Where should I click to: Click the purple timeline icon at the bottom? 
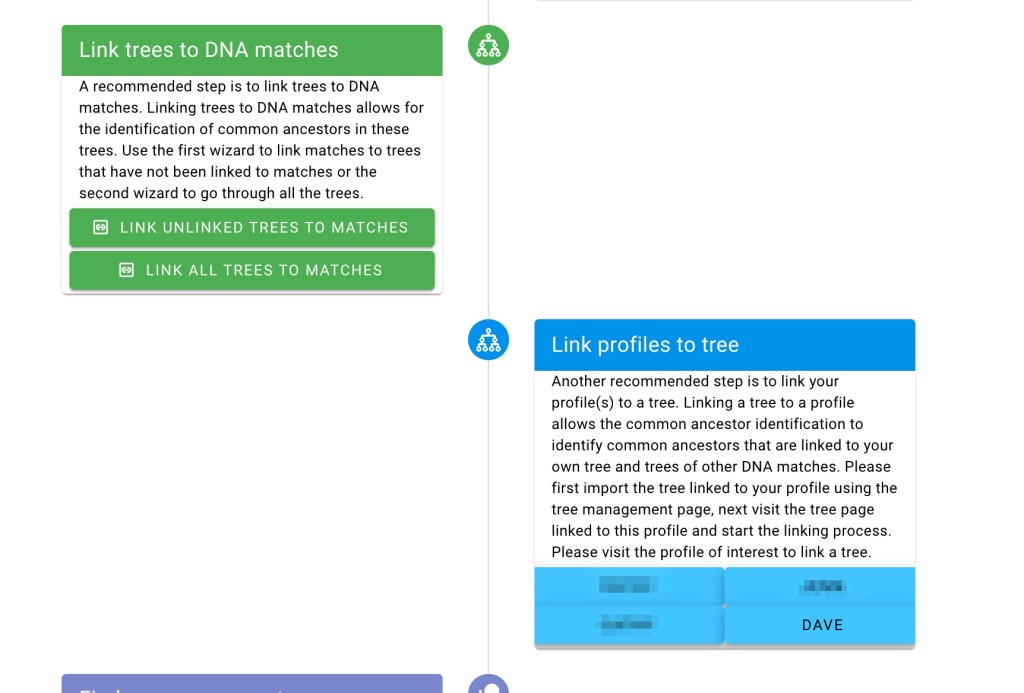click(488, 685)
